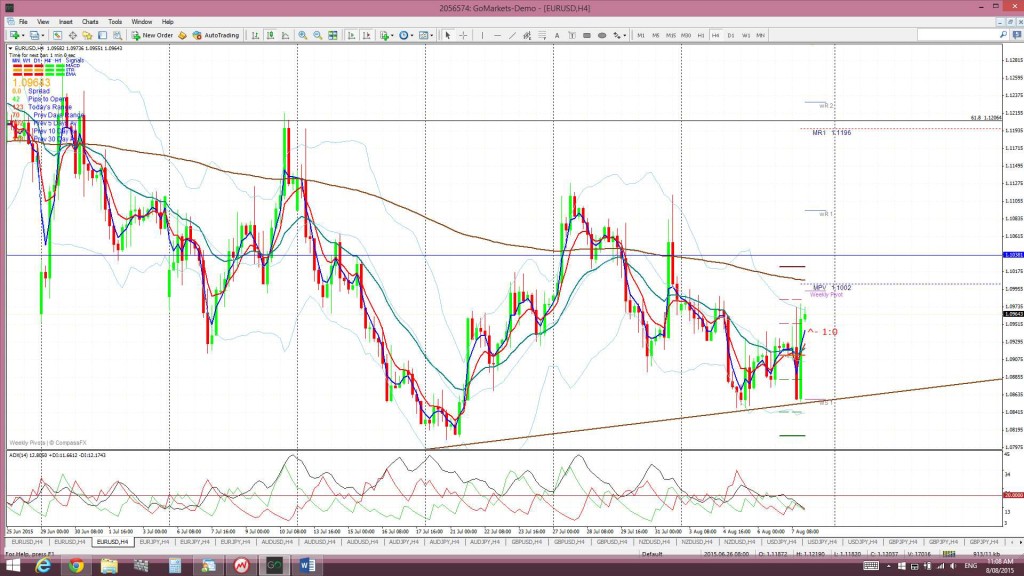Viewport: 1024px width, 576px height.
Task: Pick the ellipse shape drawing tool
Action: (x=602, y=35)
